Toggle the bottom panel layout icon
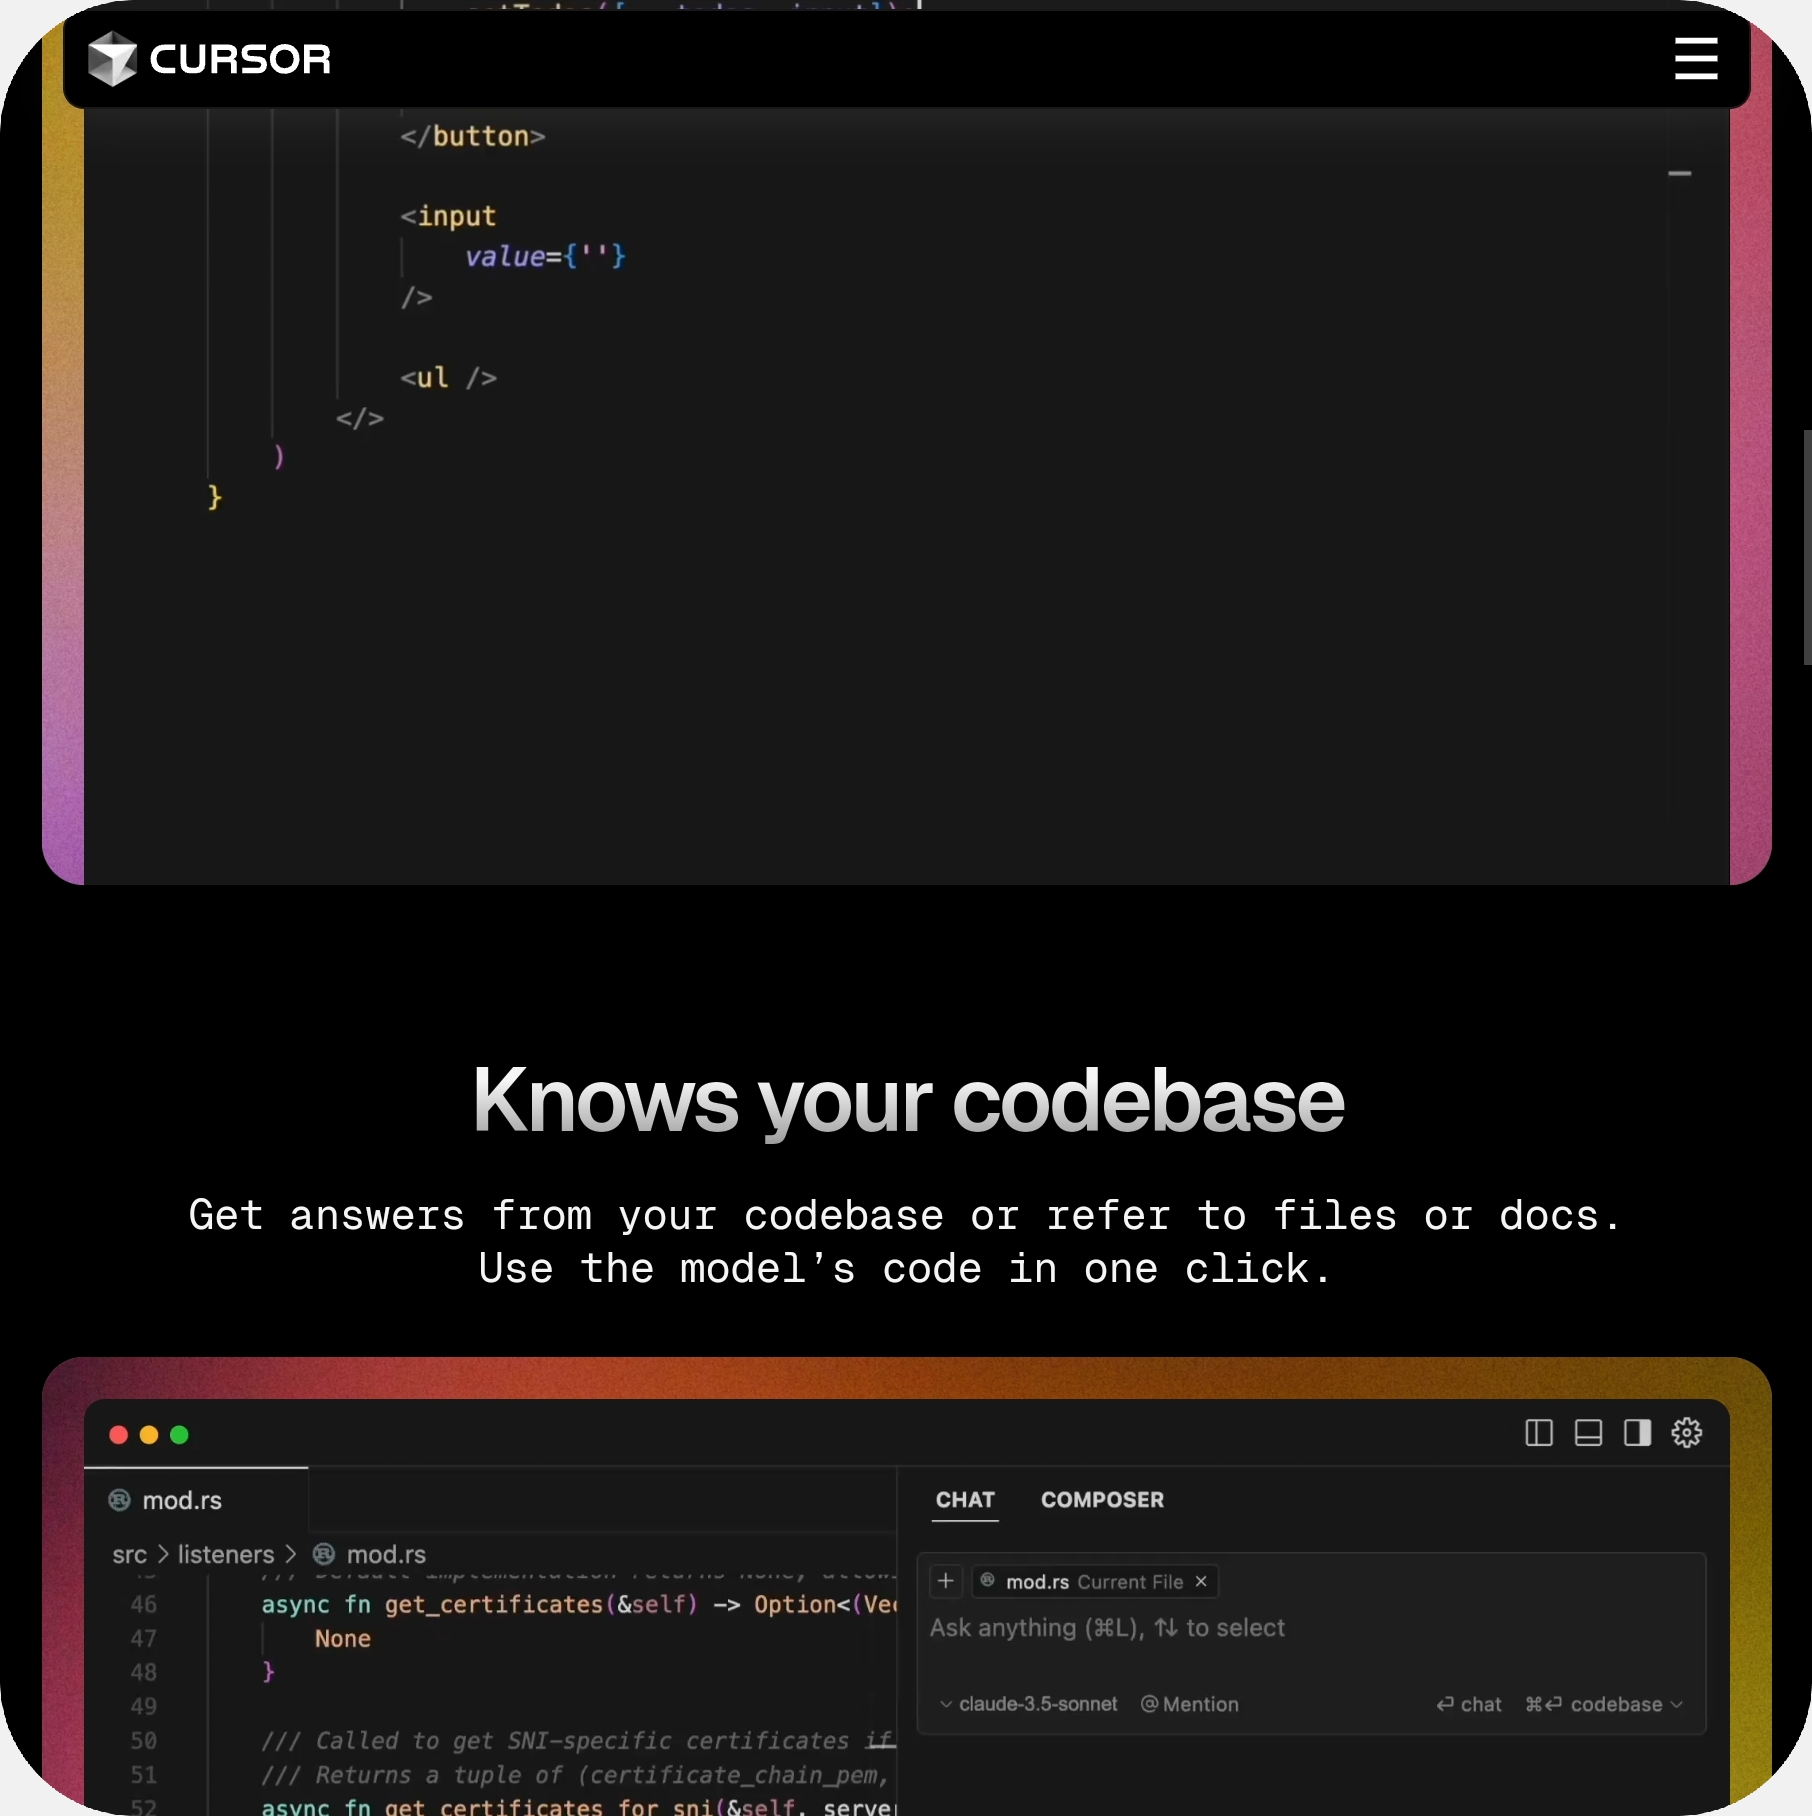The height and width of the screenshot is (1816, 1812). (1588, 1433)
